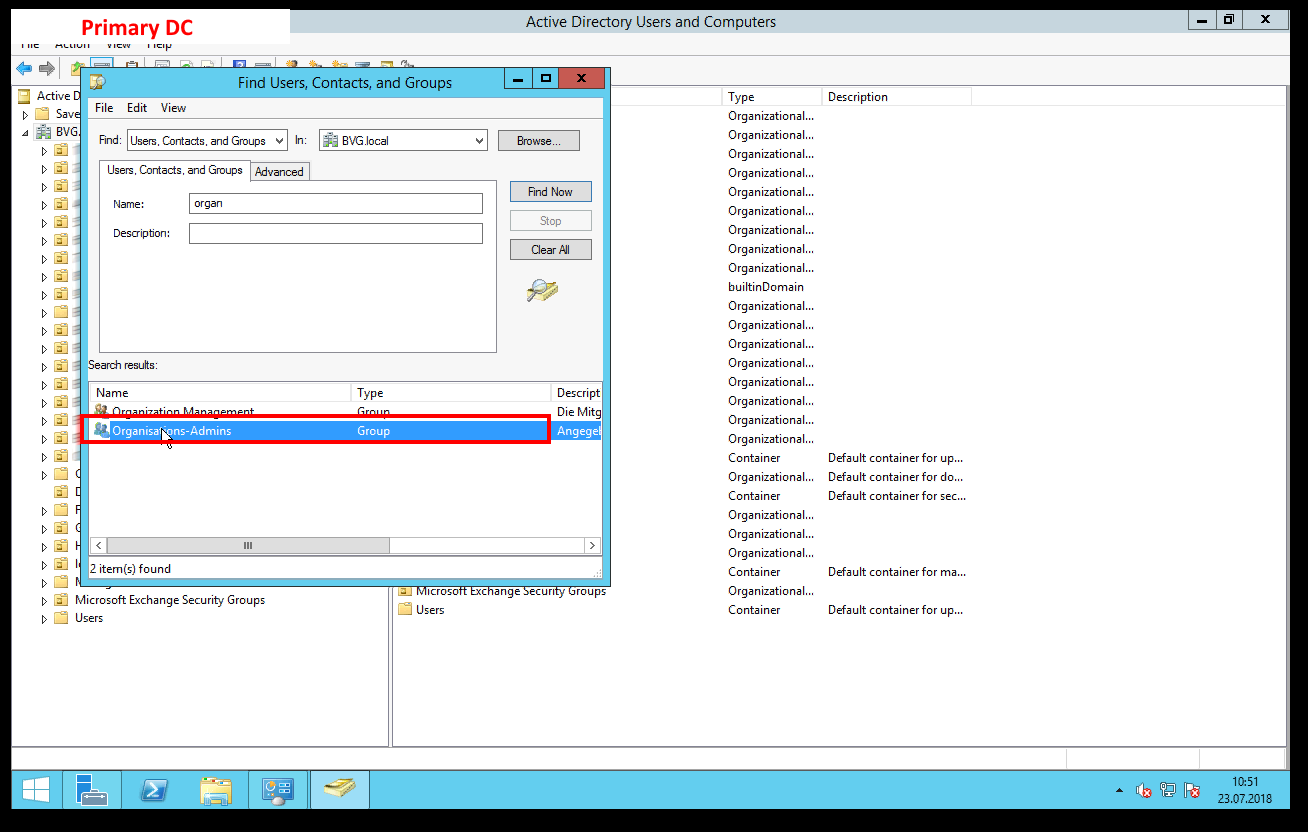This screenshot has width=1308, height=832.
Task: Click the Back arrow in the main toolbar
Action: pos(24,69)
